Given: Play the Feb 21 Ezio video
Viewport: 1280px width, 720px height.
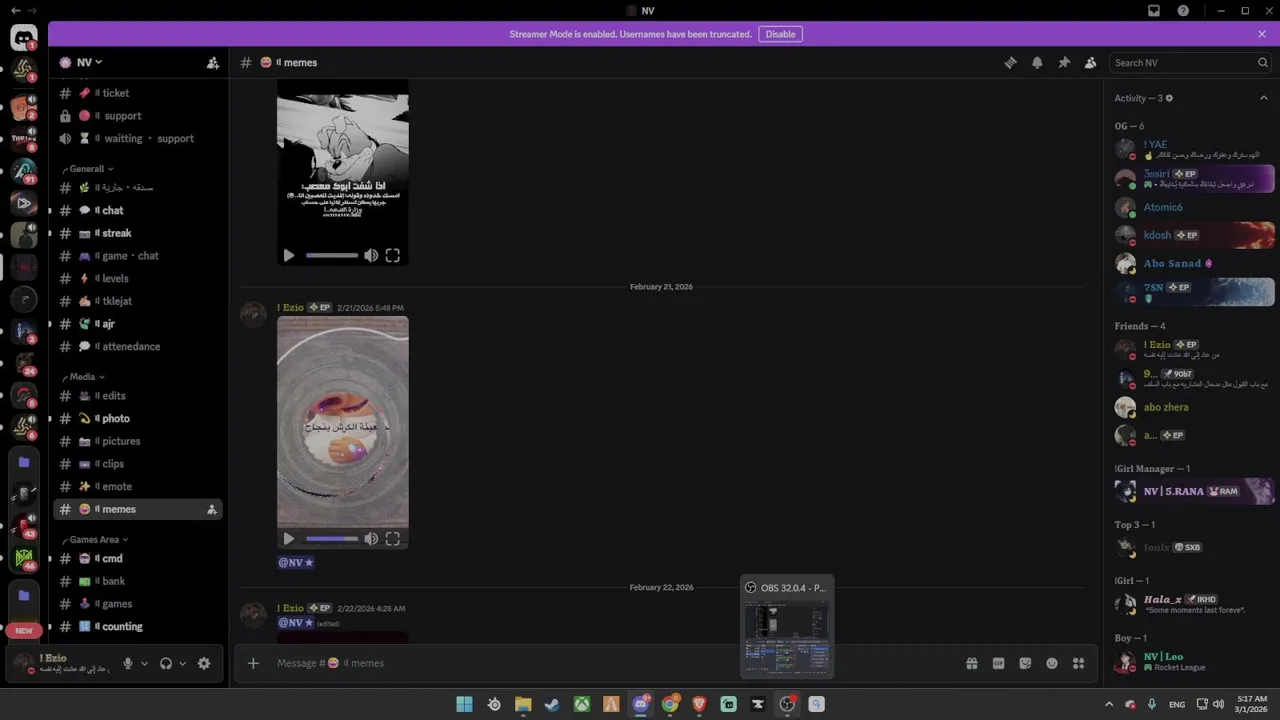Looking at the screenshot, I should pyautogui.click(x=289, y=539).
